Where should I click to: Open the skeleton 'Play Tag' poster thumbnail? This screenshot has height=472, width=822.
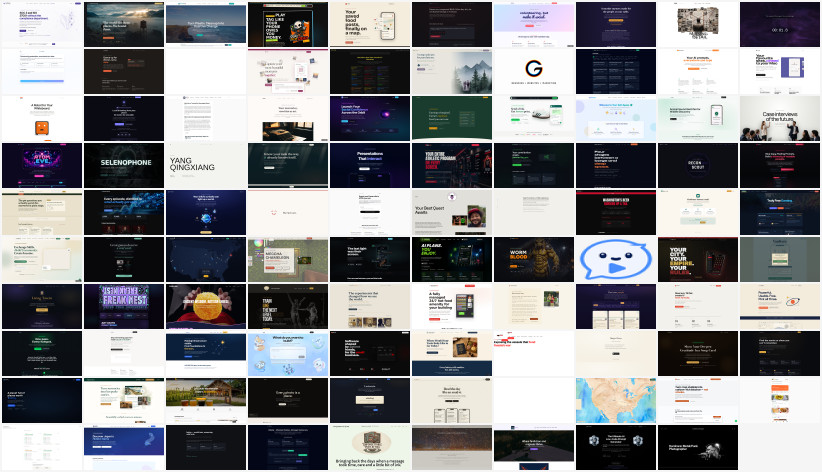288,24
